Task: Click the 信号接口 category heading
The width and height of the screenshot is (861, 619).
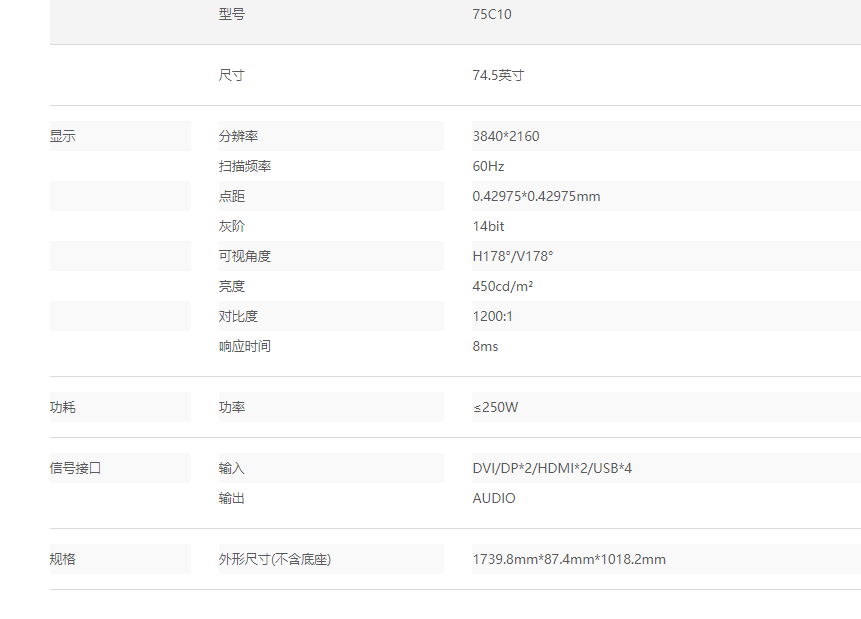Action: click(75, 468)
